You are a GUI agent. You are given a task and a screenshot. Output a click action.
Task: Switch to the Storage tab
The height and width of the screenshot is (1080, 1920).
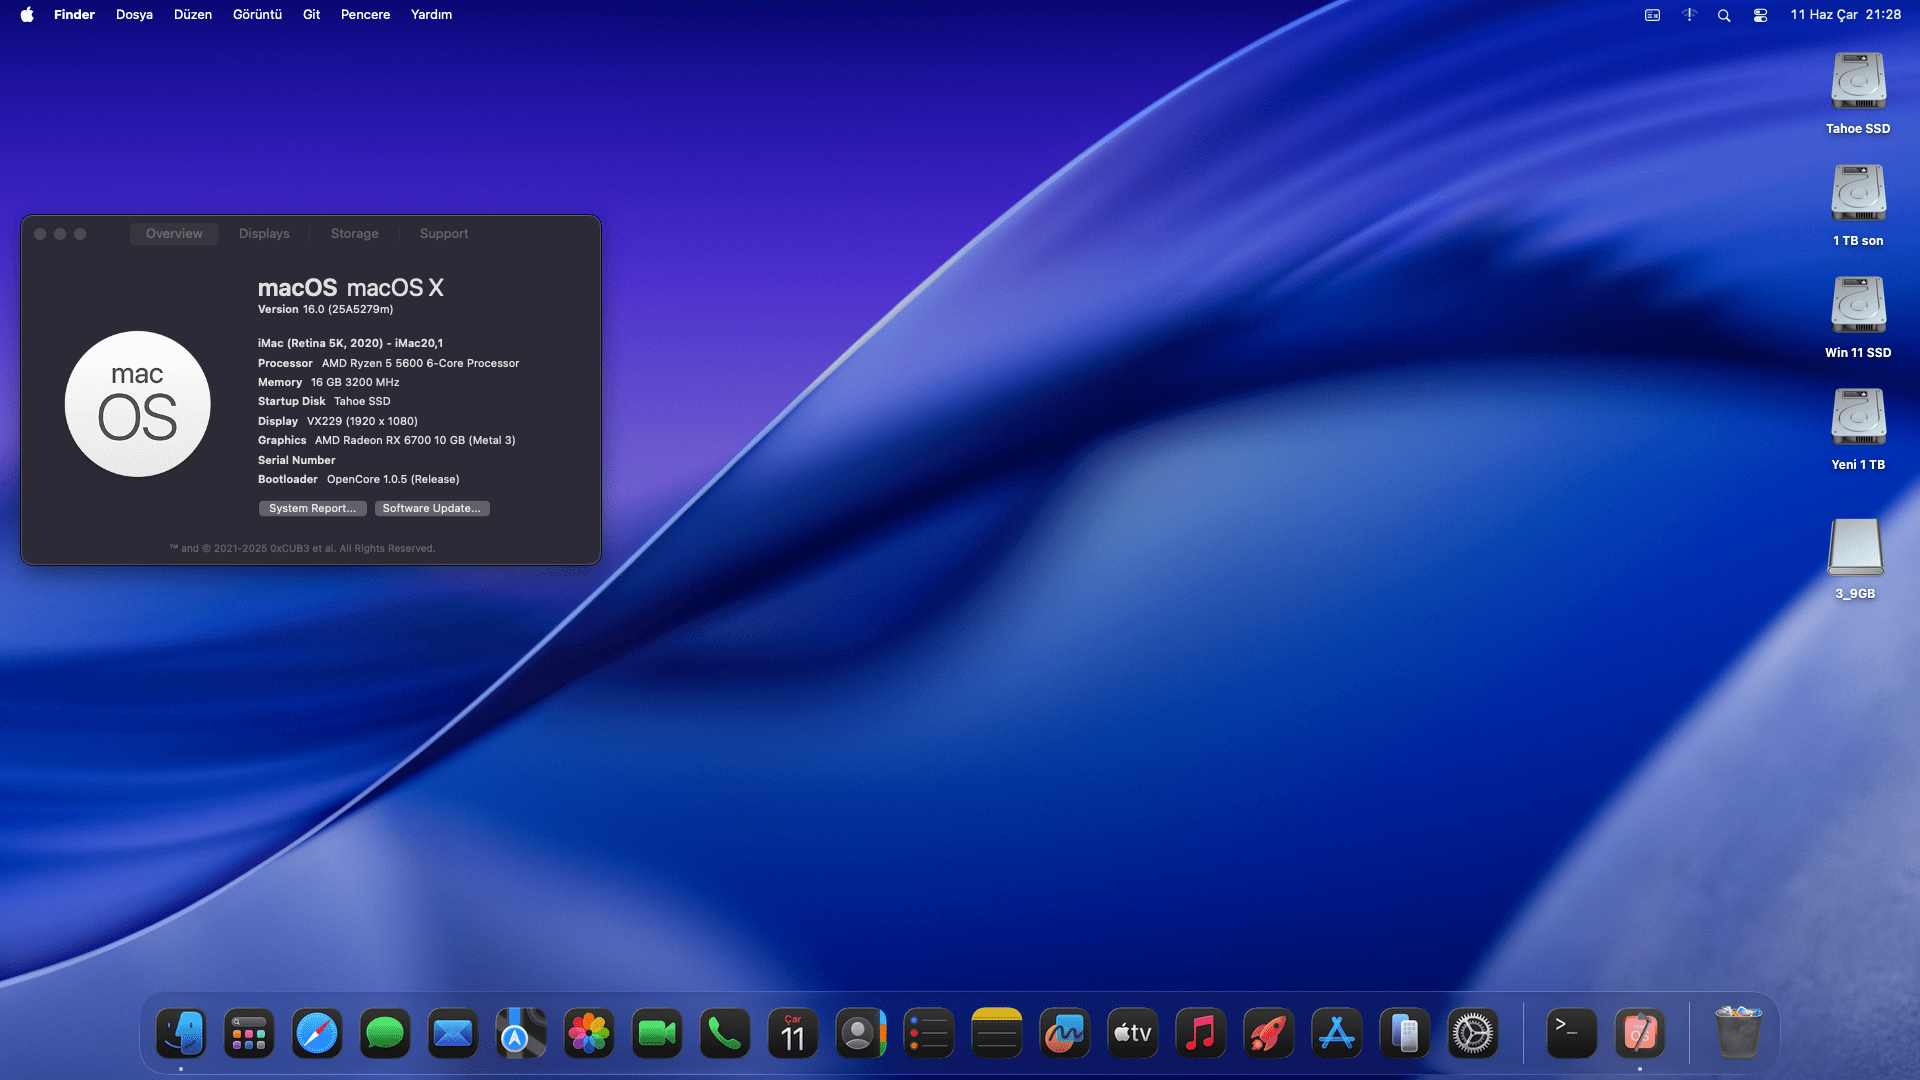[354, 234]
